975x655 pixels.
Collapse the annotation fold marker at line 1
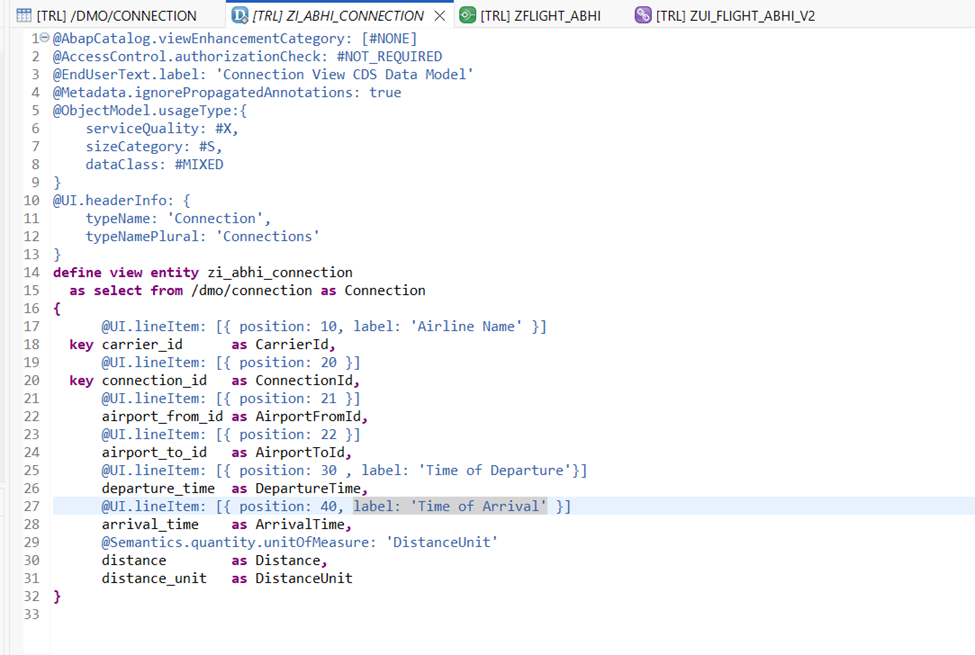point(46,38)
